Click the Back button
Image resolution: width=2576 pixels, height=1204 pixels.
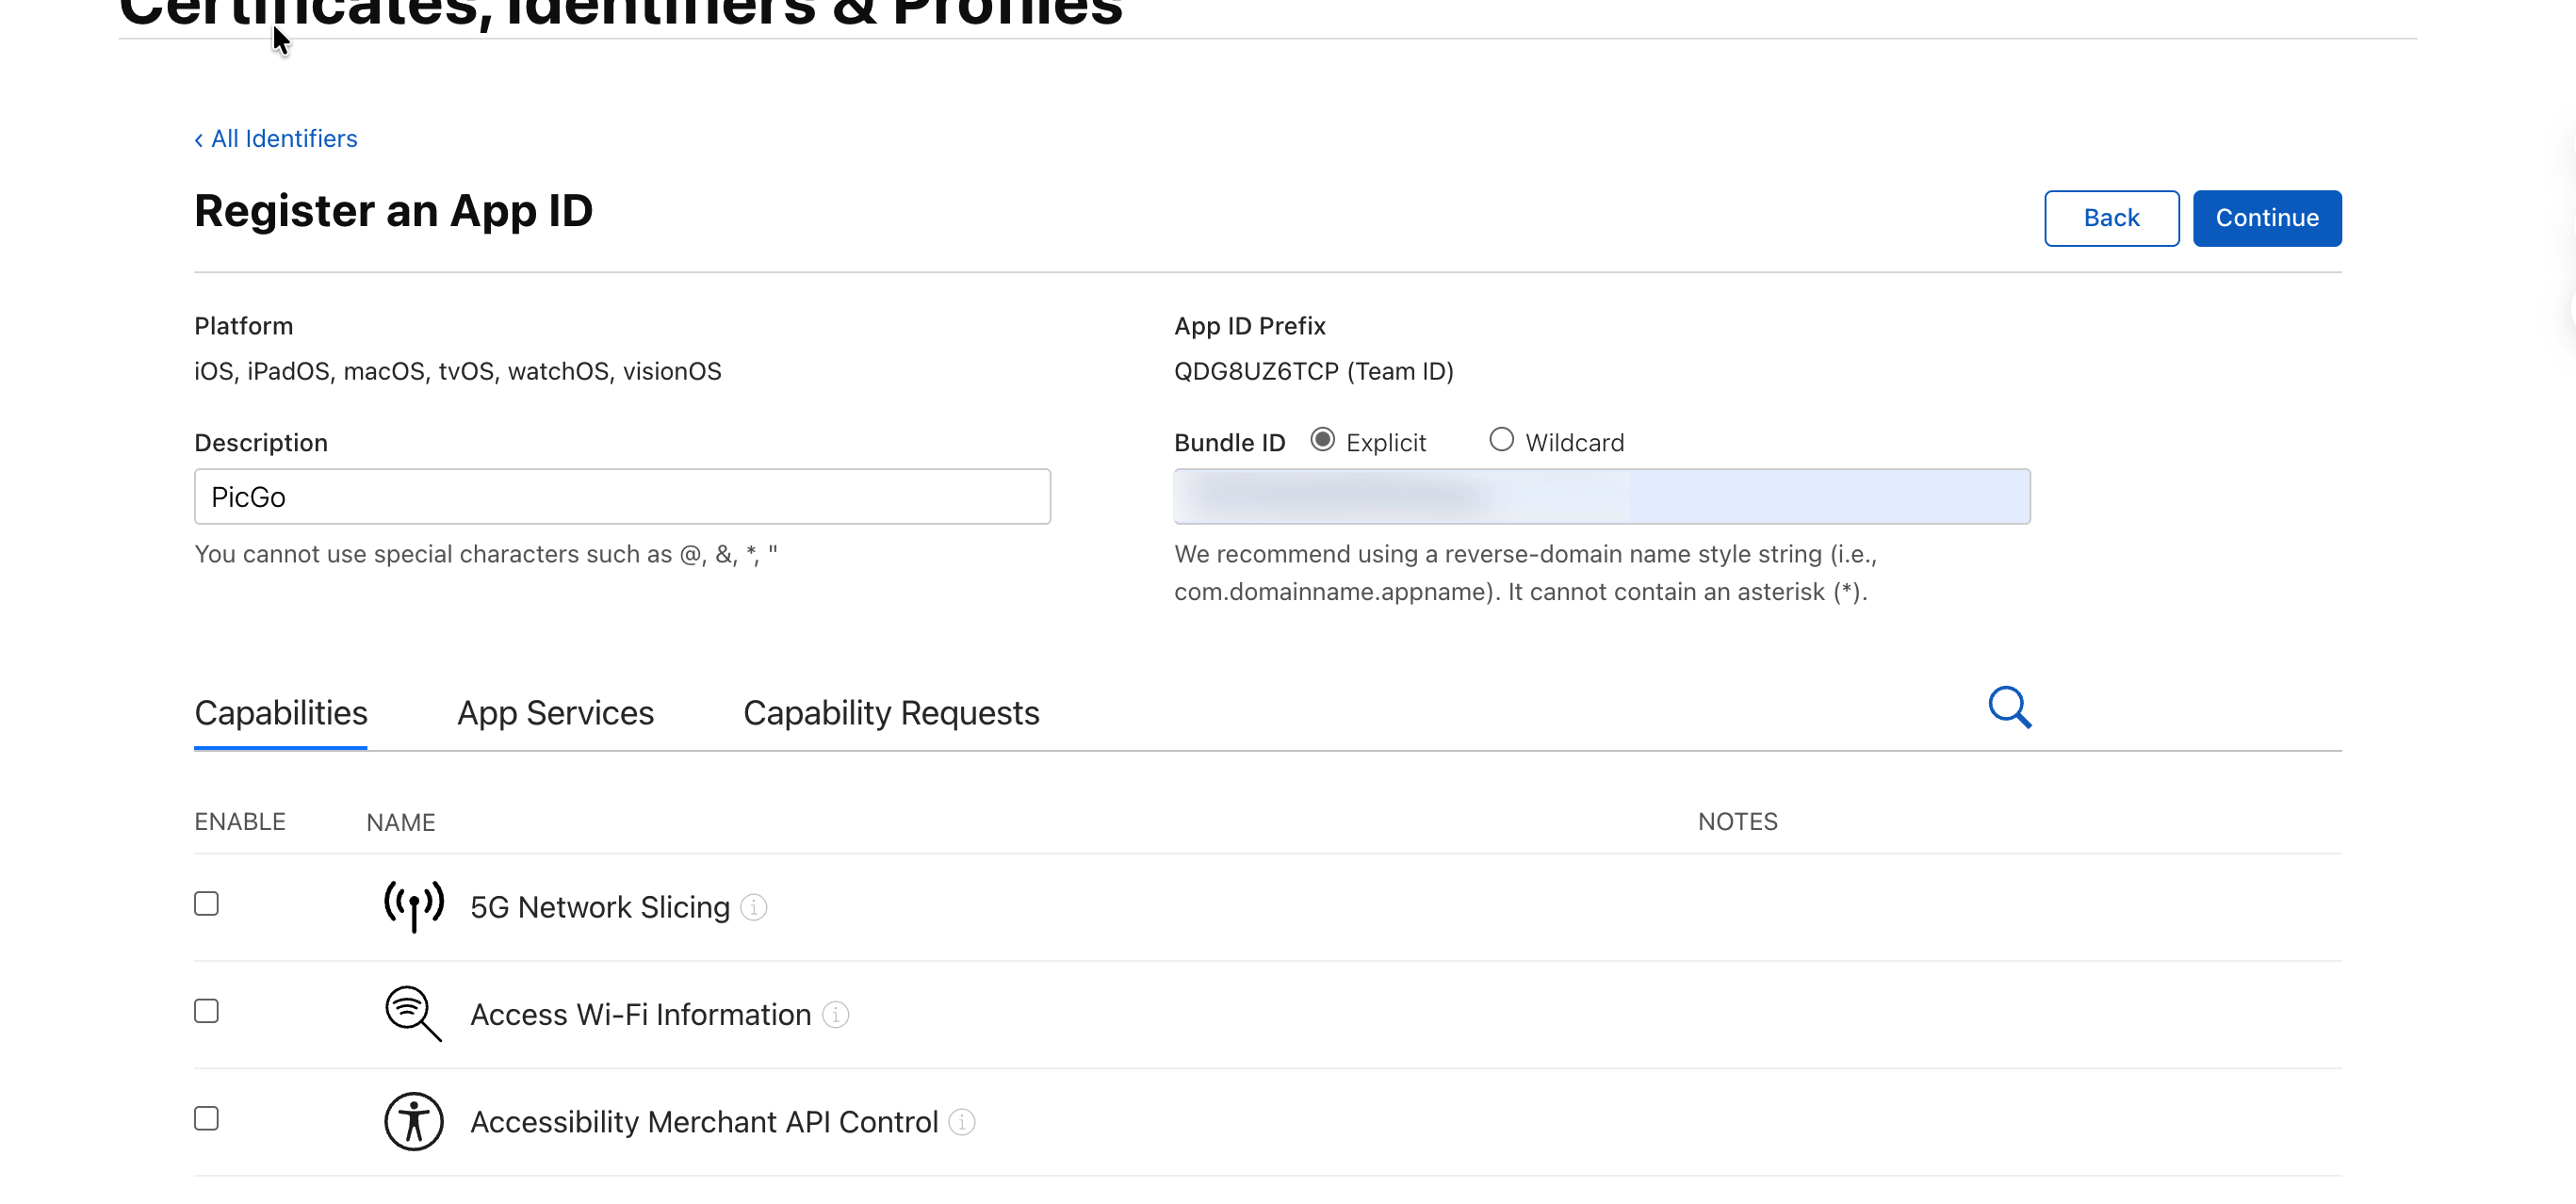2111,218
